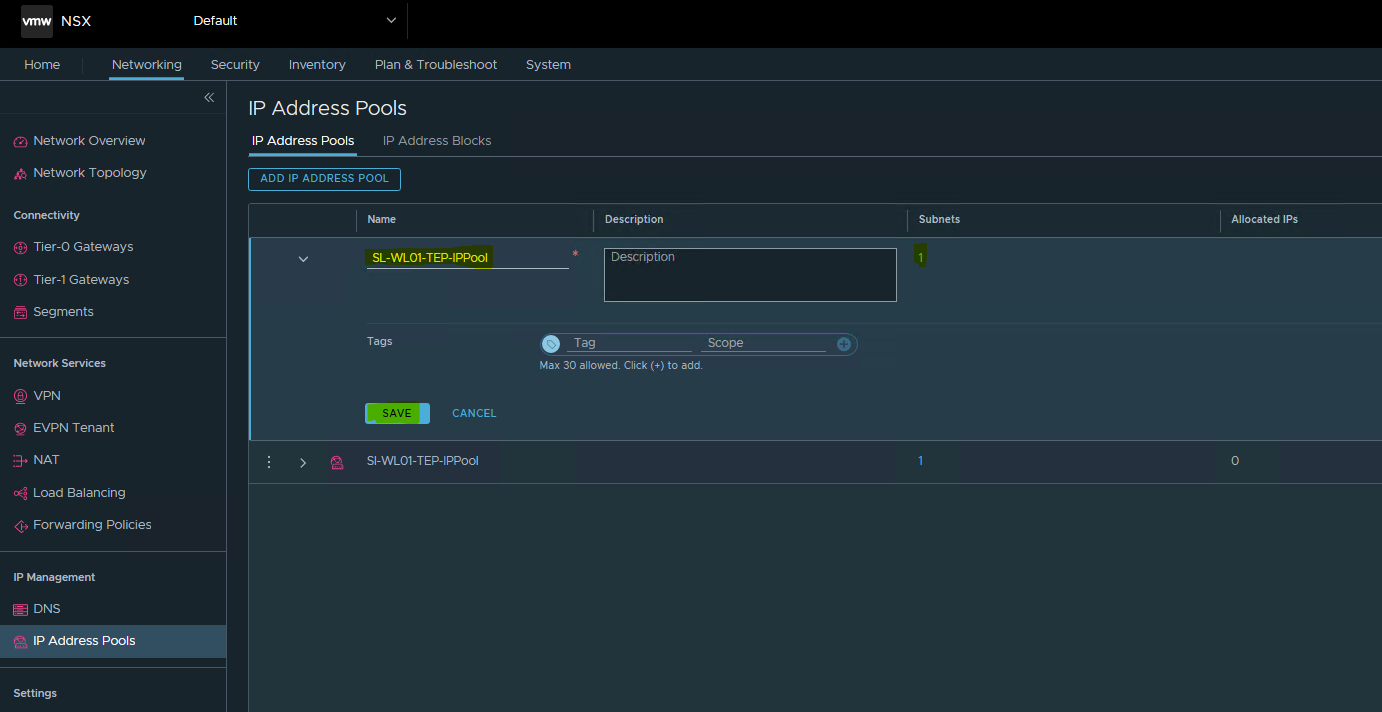The height and width of the screenshot is (712, 1382).
Task: Open DNS under IP Management
Action: (x=47, y=609)
